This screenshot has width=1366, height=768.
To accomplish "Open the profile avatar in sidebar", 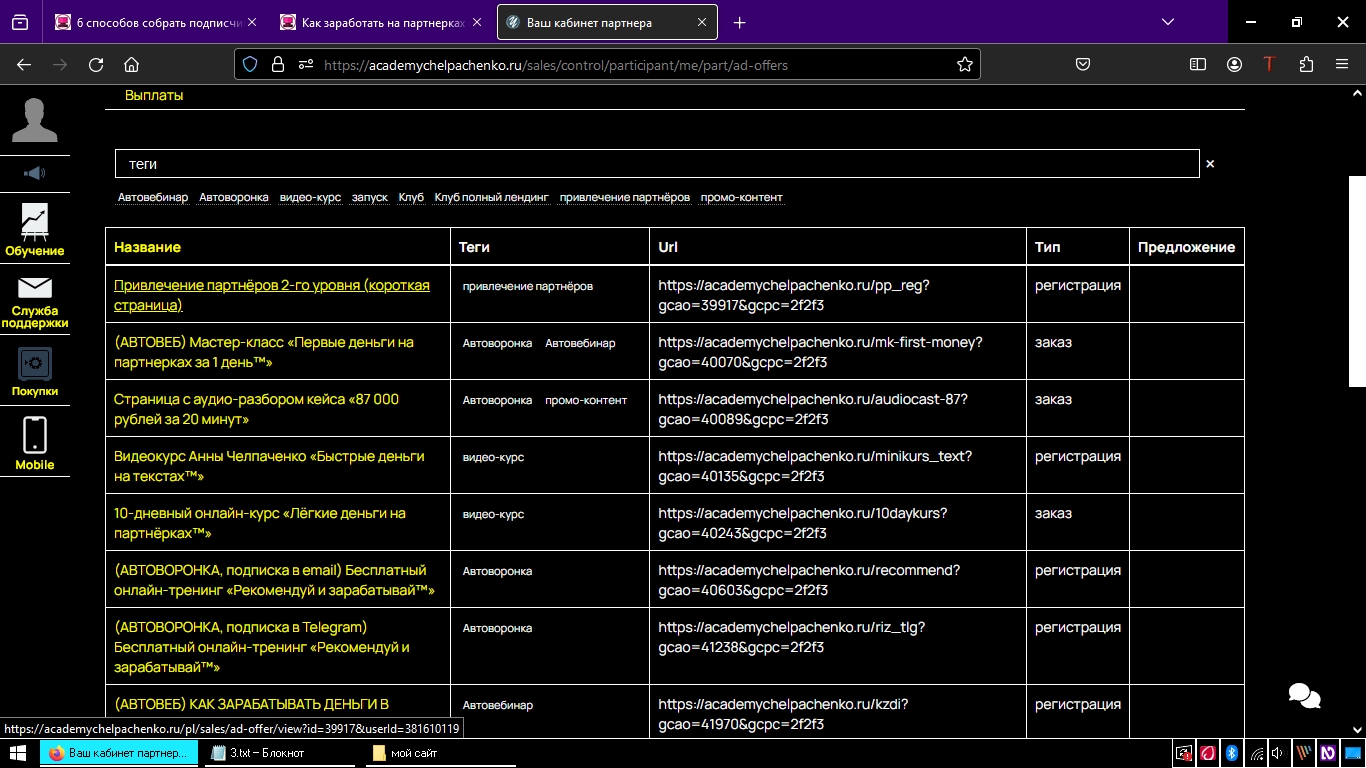I will pos(34,121).
